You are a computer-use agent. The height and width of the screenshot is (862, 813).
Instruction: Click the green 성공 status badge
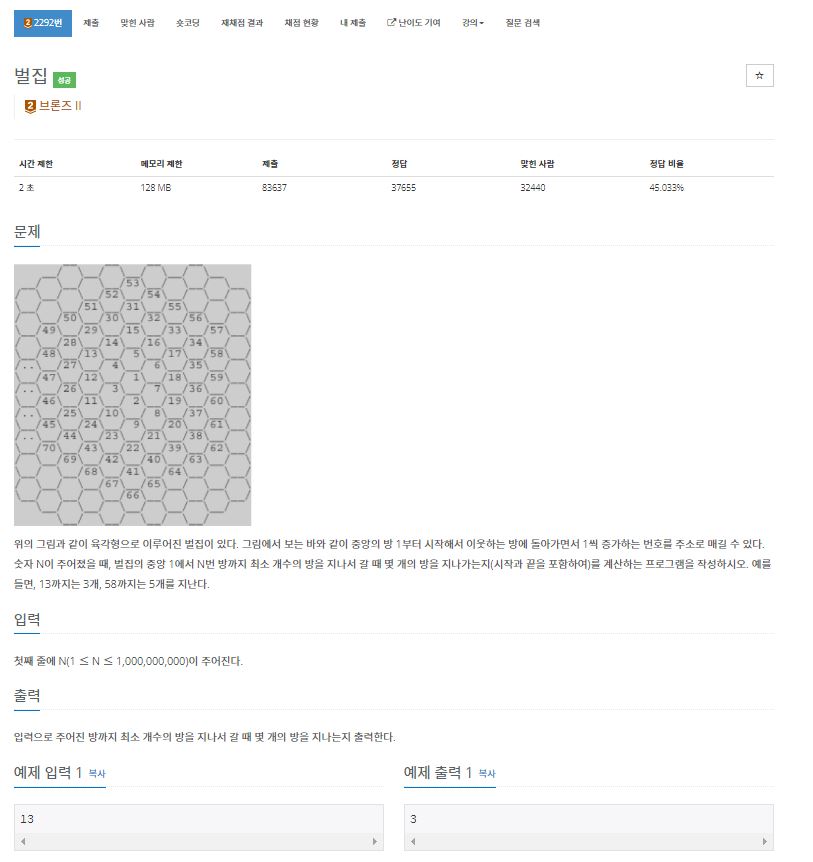[x=64, y=80]
